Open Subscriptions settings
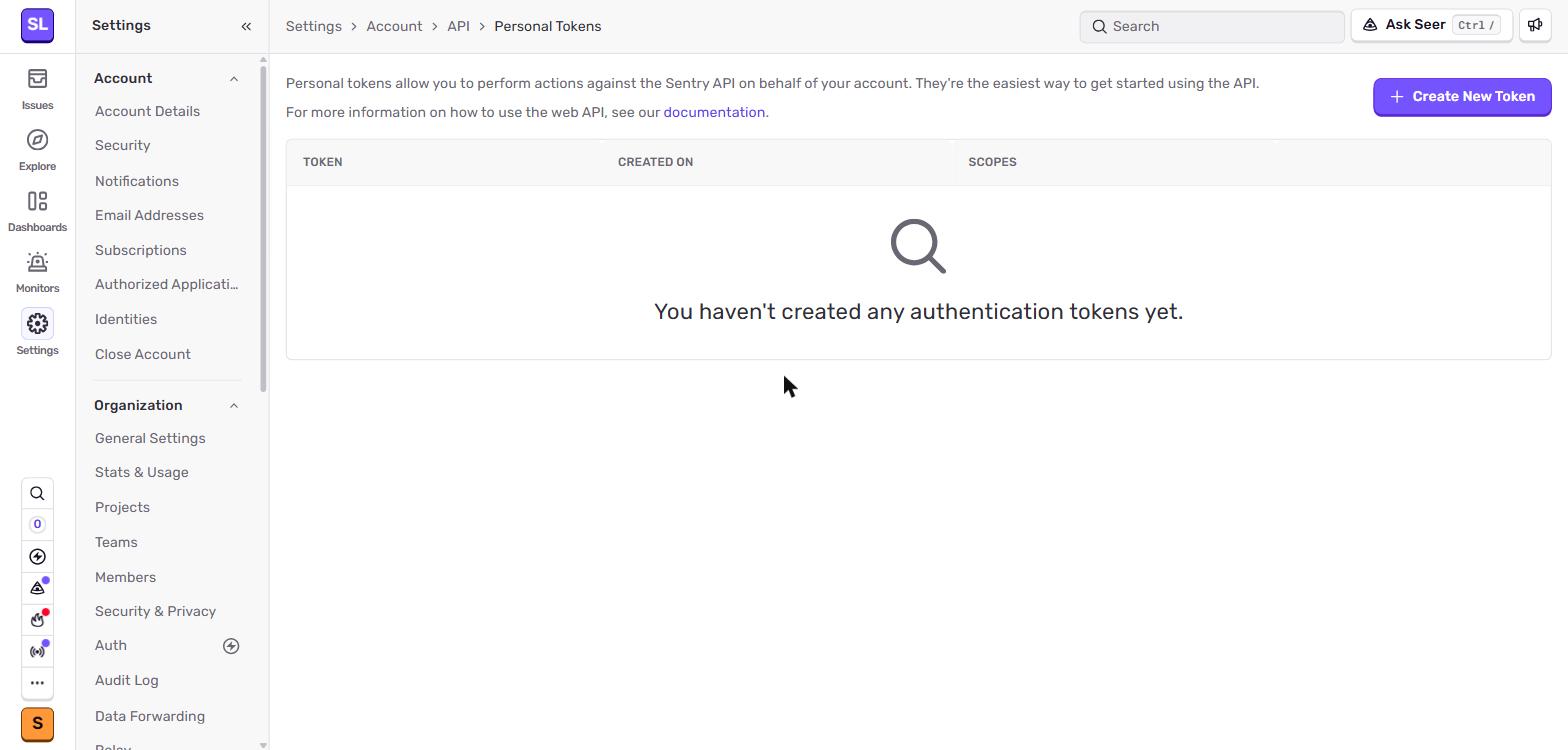 pyautogui.click(x=140, y=250)
